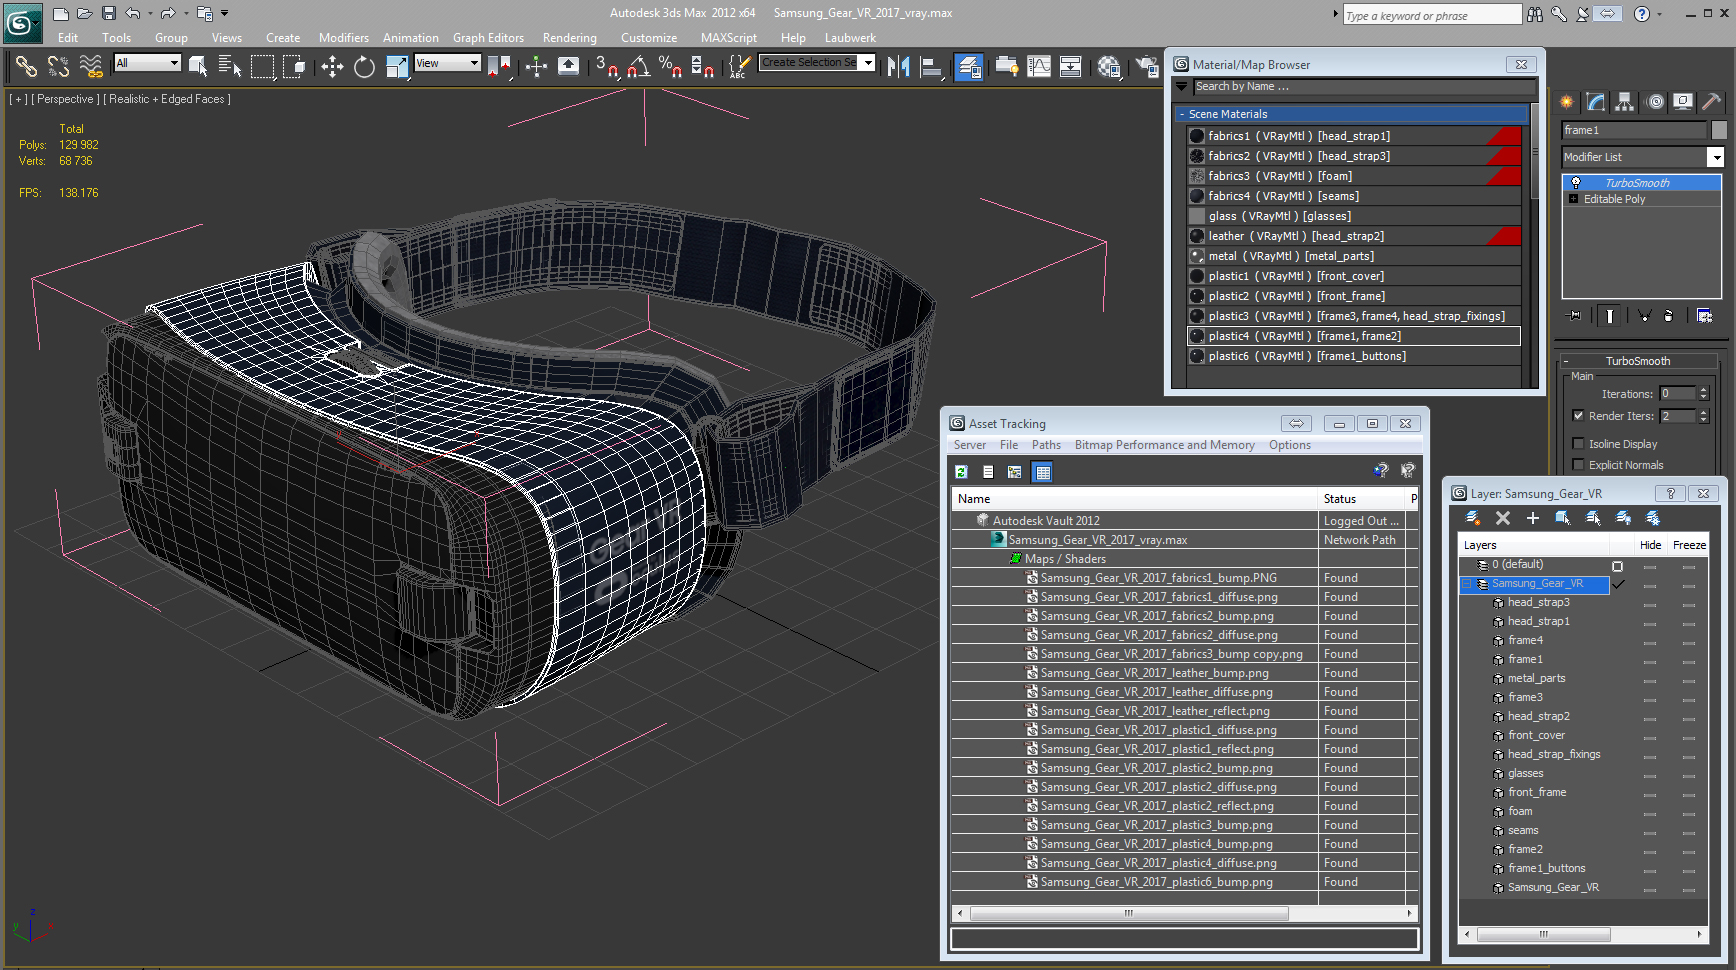Screen dimensions: 1736x970
Task: Click the Freeze column header
Action: tap(1689, 545)
